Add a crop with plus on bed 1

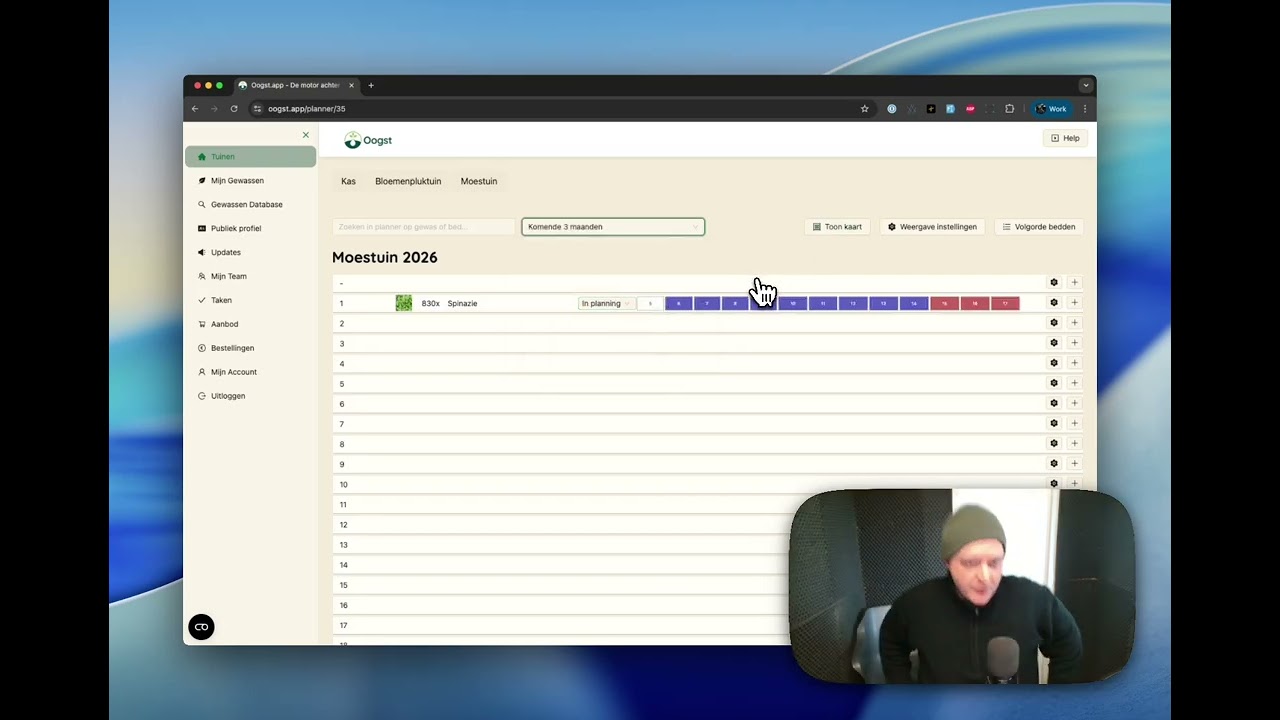pos(1074,303)
